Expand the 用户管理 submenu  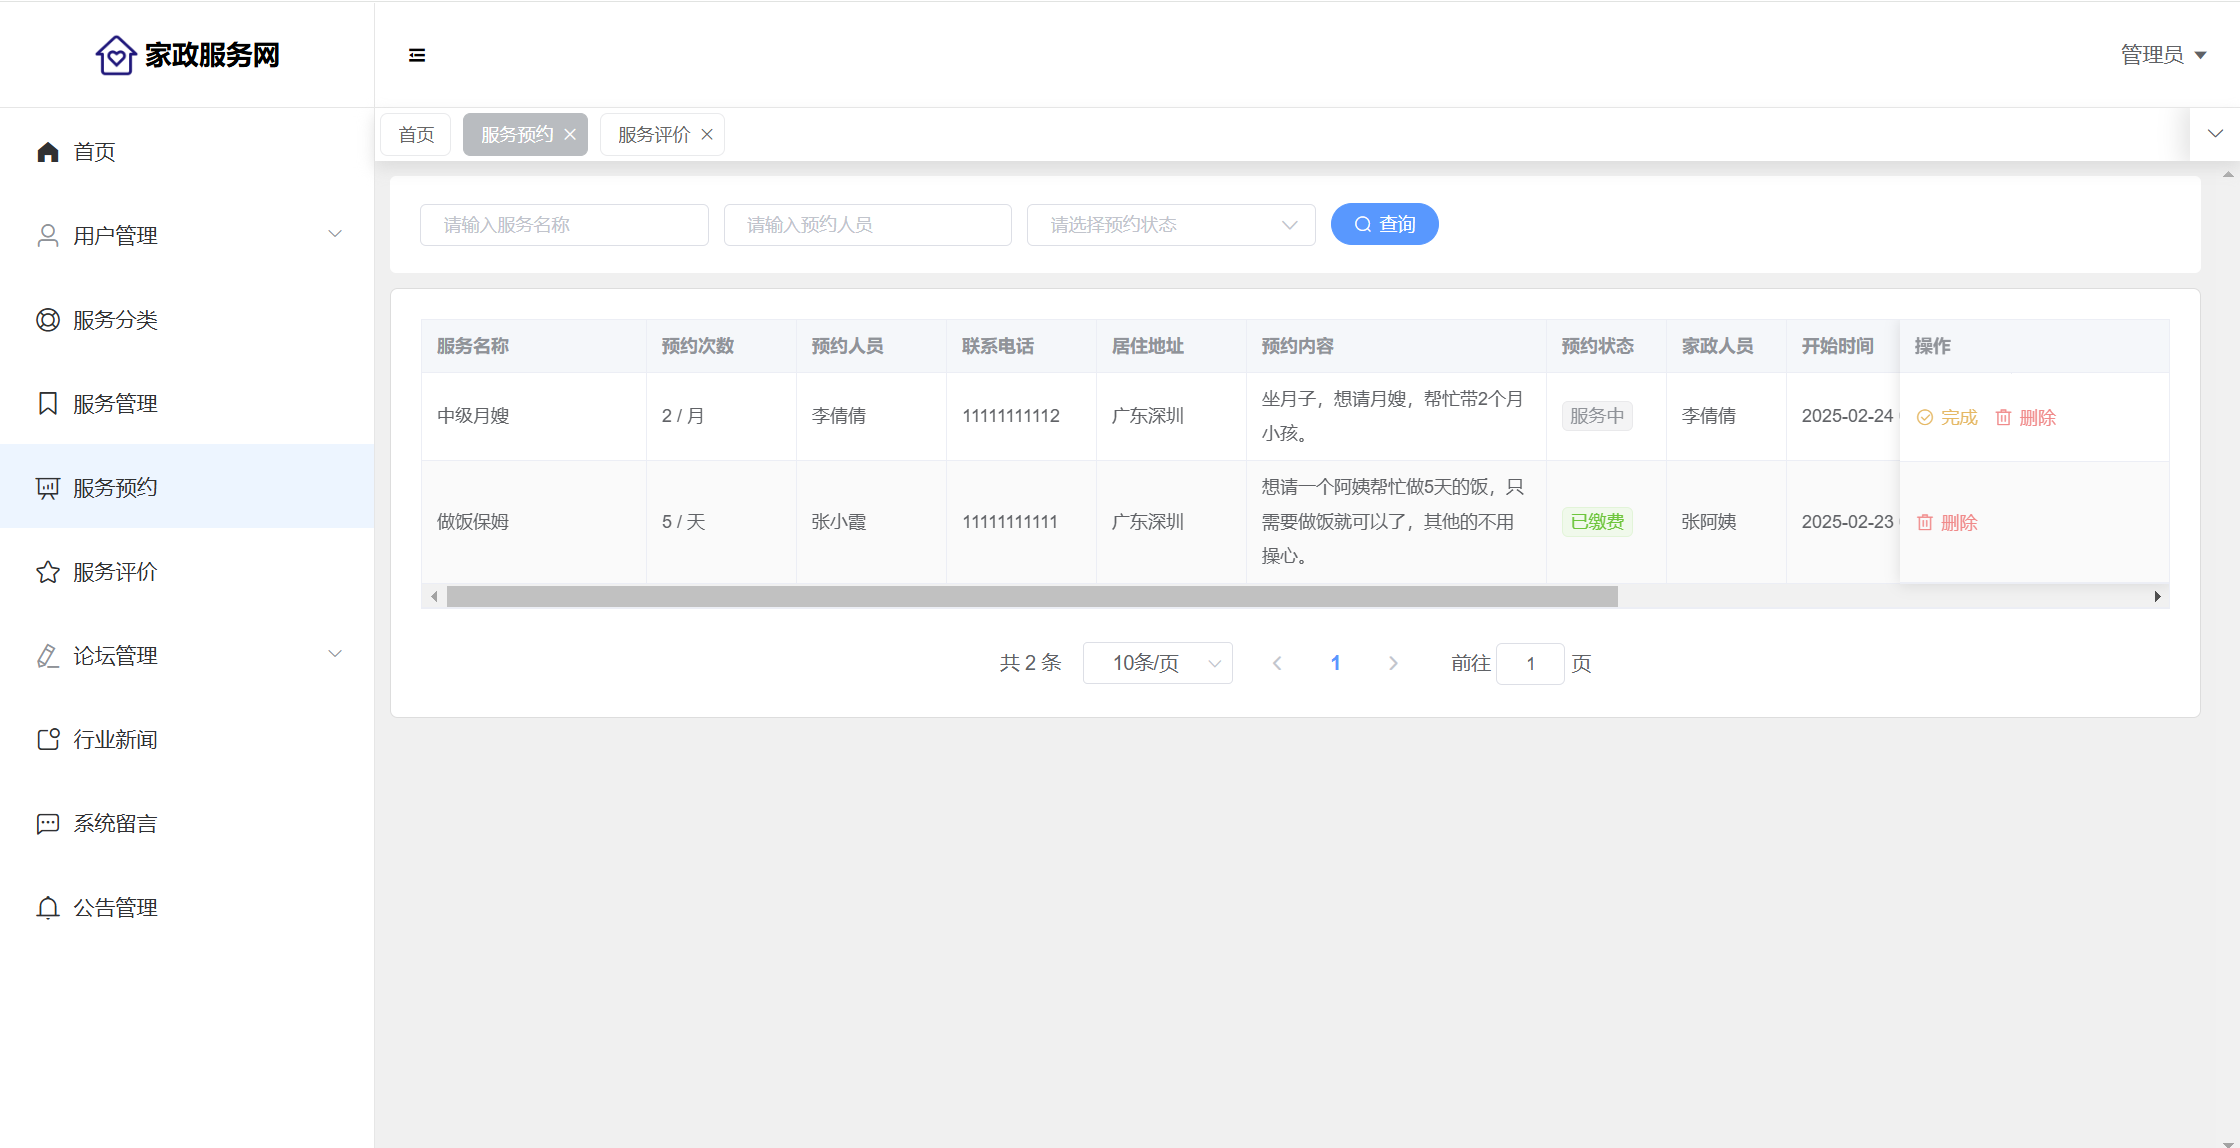pos(335,235)
